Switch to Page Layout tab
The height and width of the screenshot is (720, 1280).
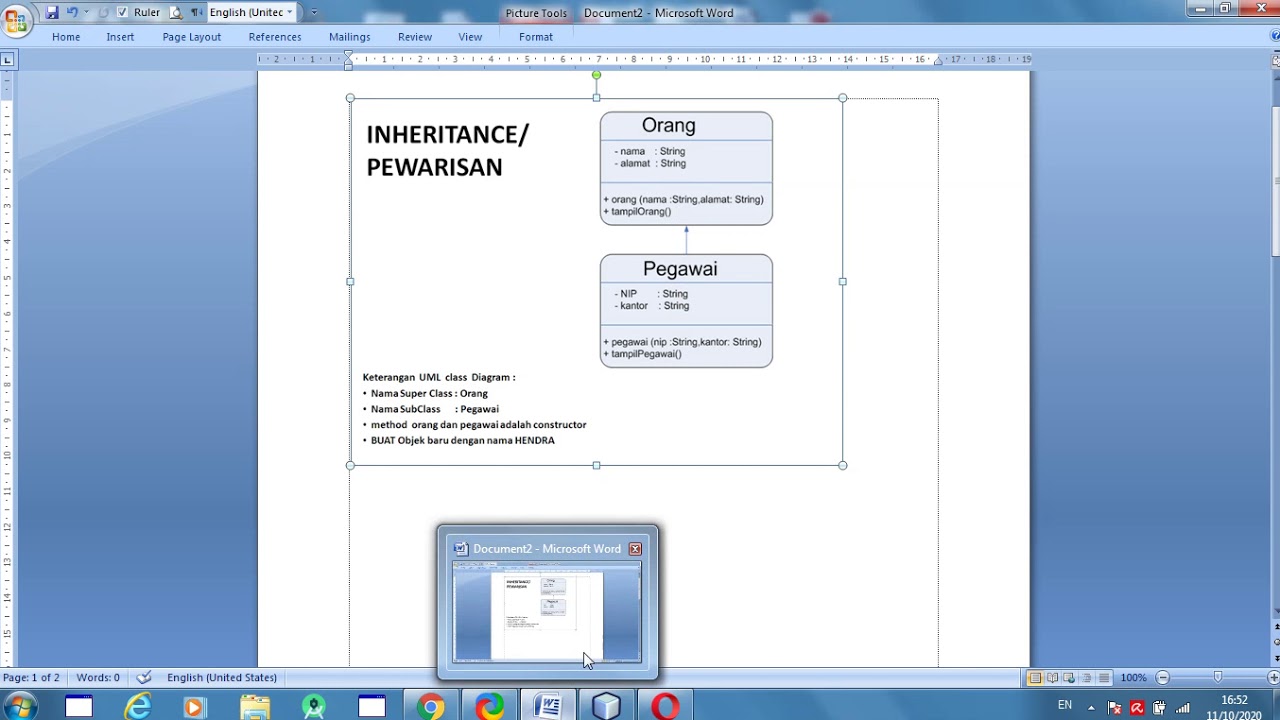(x=191, y=37)
